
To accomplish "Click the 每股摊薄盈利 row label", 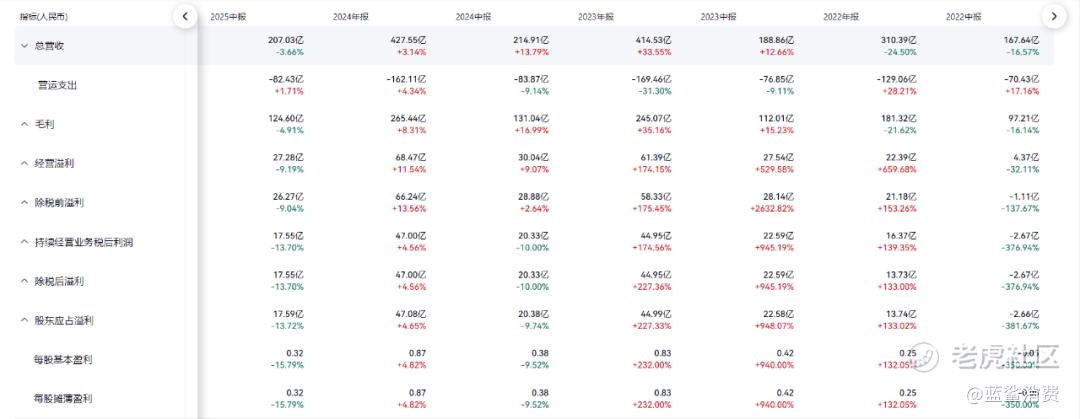I will (x=63, y=398).
